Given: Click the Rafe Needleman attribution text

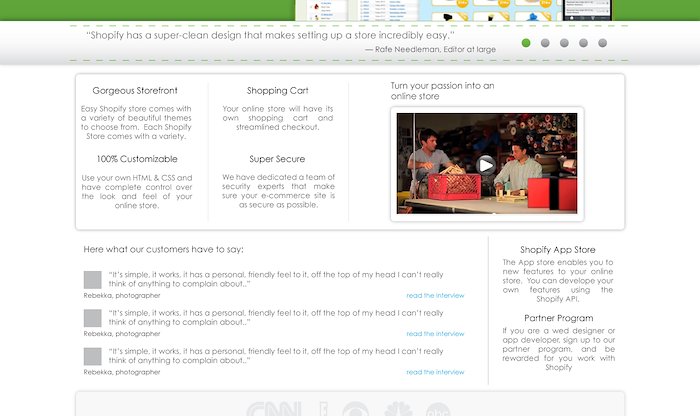Looking at the screenshot, I should click(431, 50).
